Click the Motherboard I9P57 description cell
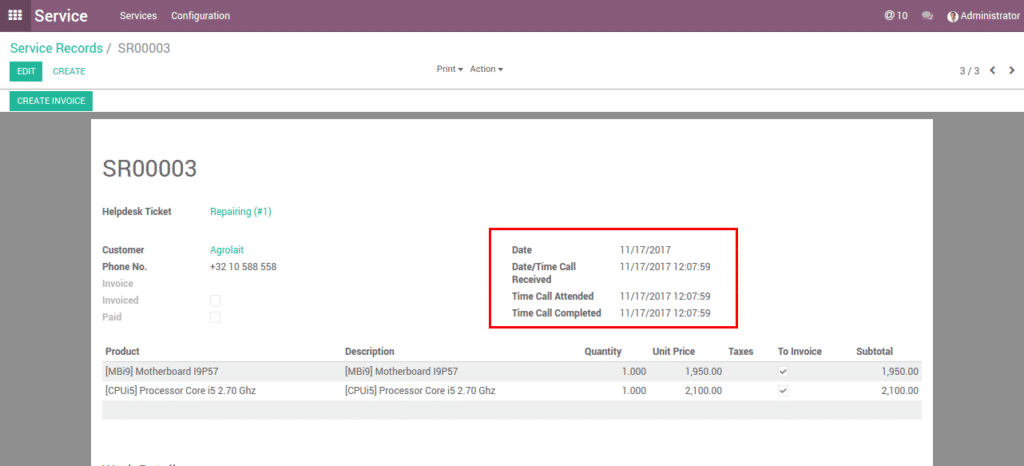1024x466 pixels. coord(401,371)
